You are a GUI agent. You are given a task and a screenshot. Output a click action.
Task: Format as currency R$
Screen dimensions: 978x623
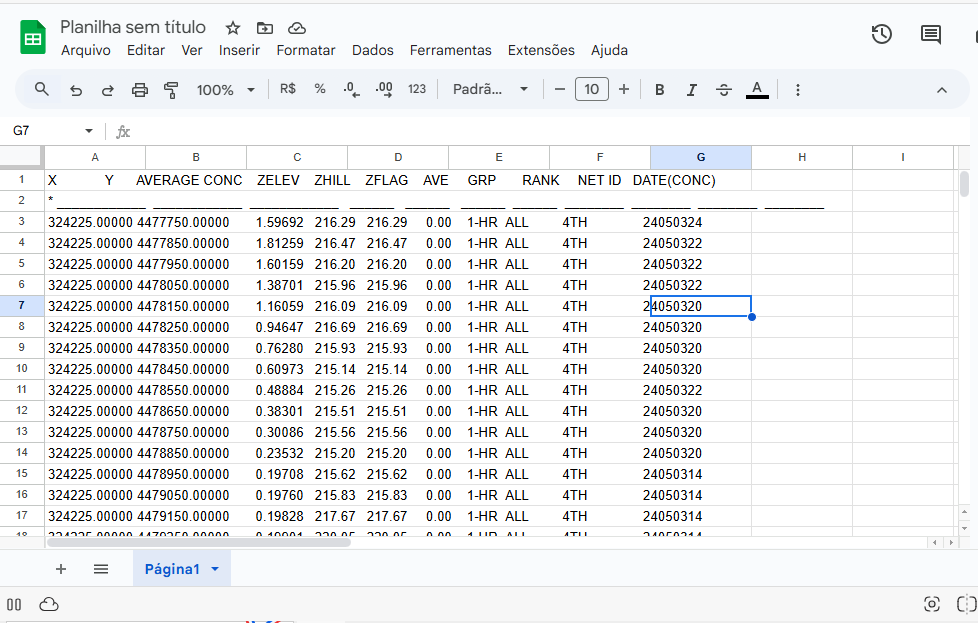click(288, 89)
